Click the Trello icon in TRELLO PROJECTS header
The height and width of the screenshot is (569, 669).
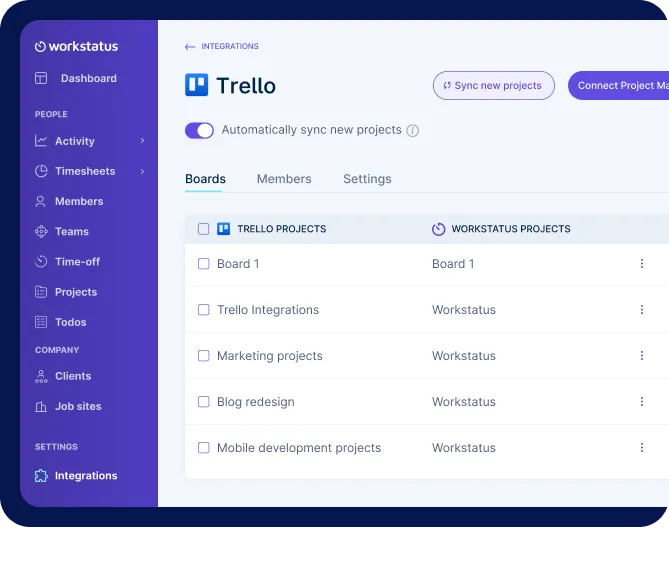[x=224, y=229]
